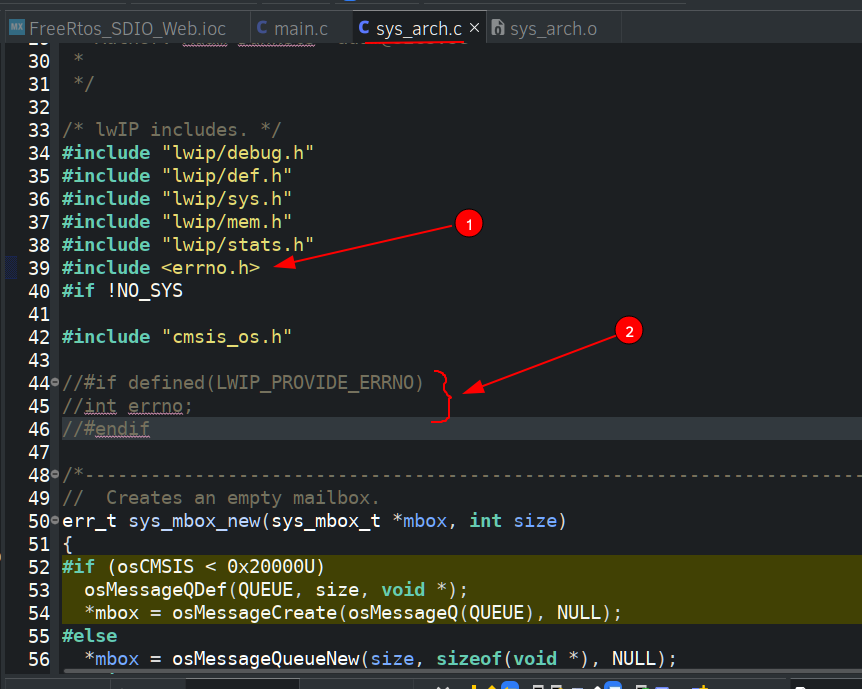Click the 'osMessageCreate' call on line 54
This screenshot has height=689, width=862.
[253, 613]
